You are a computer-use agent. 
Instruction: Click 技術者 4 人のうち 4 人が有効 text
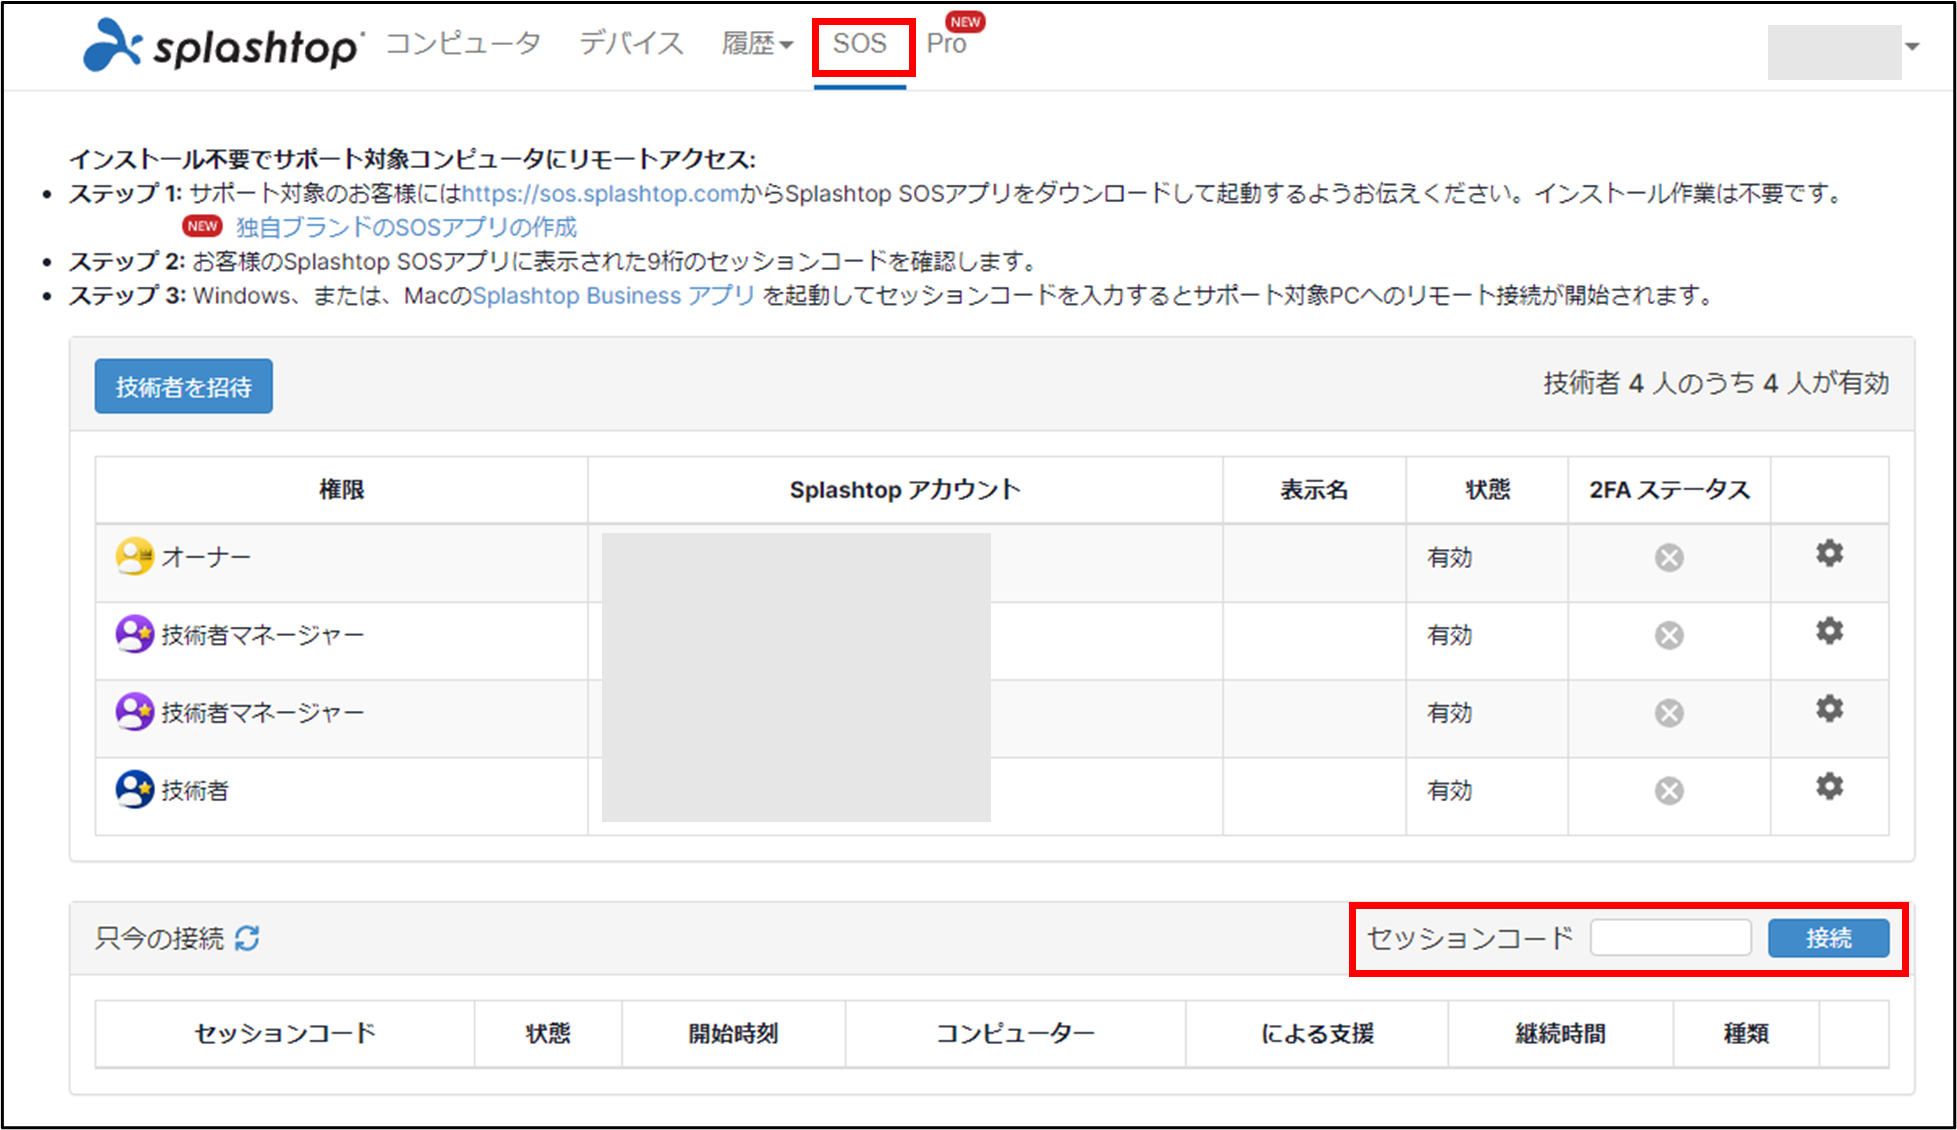click(x=1716, y=383)
